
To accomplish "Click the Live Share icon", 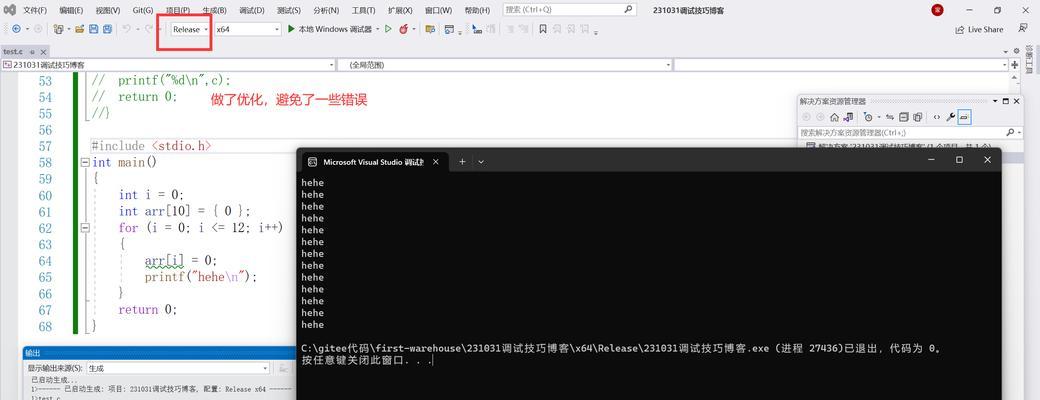I will click(x=959, y=30).
